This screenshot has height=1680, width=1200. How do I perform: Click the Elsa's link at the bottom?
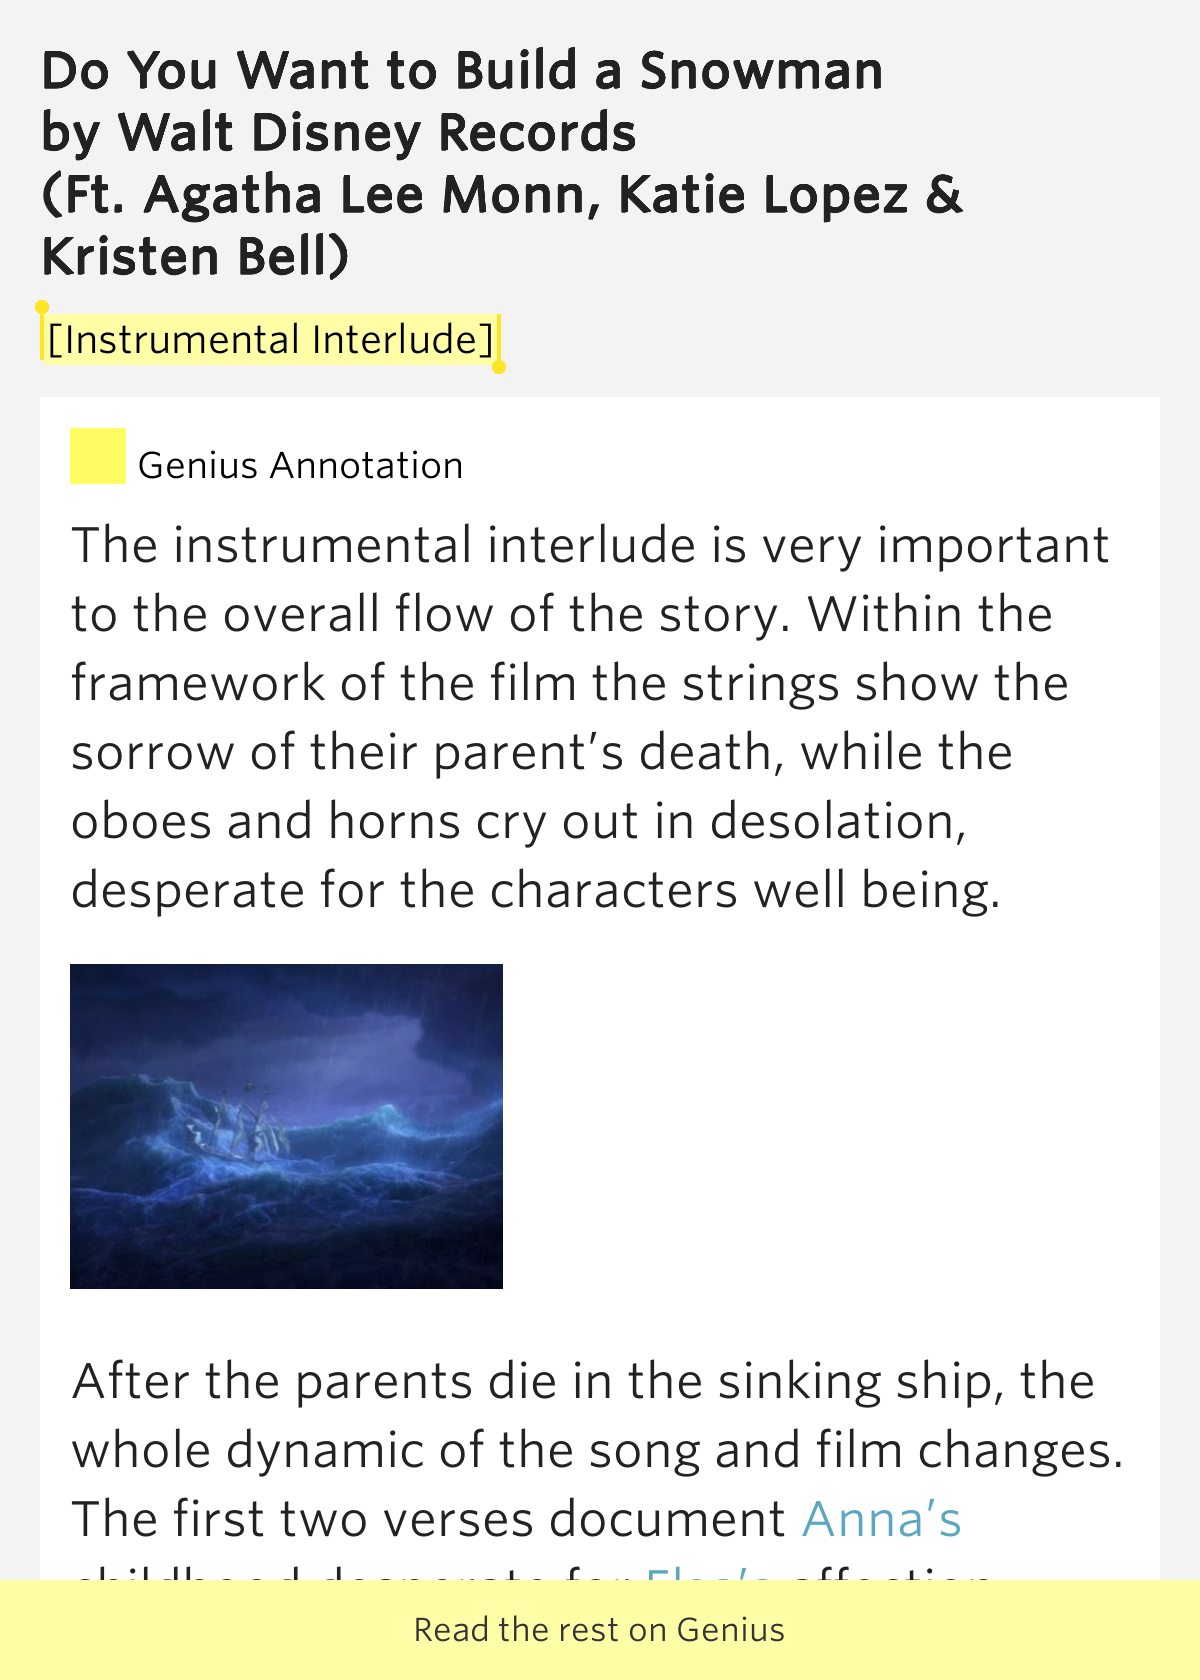click(710, 1572)
